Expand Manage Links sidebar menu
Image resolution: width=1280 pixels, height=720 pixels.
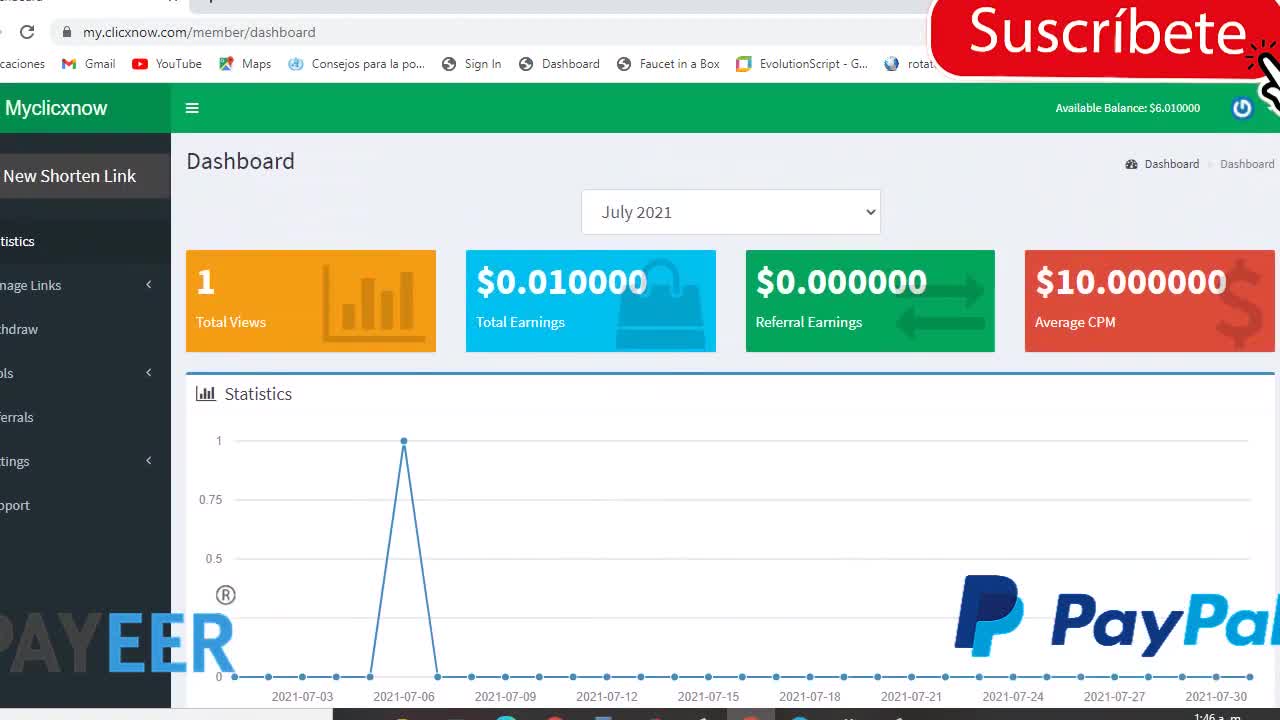tap(85, 285)
